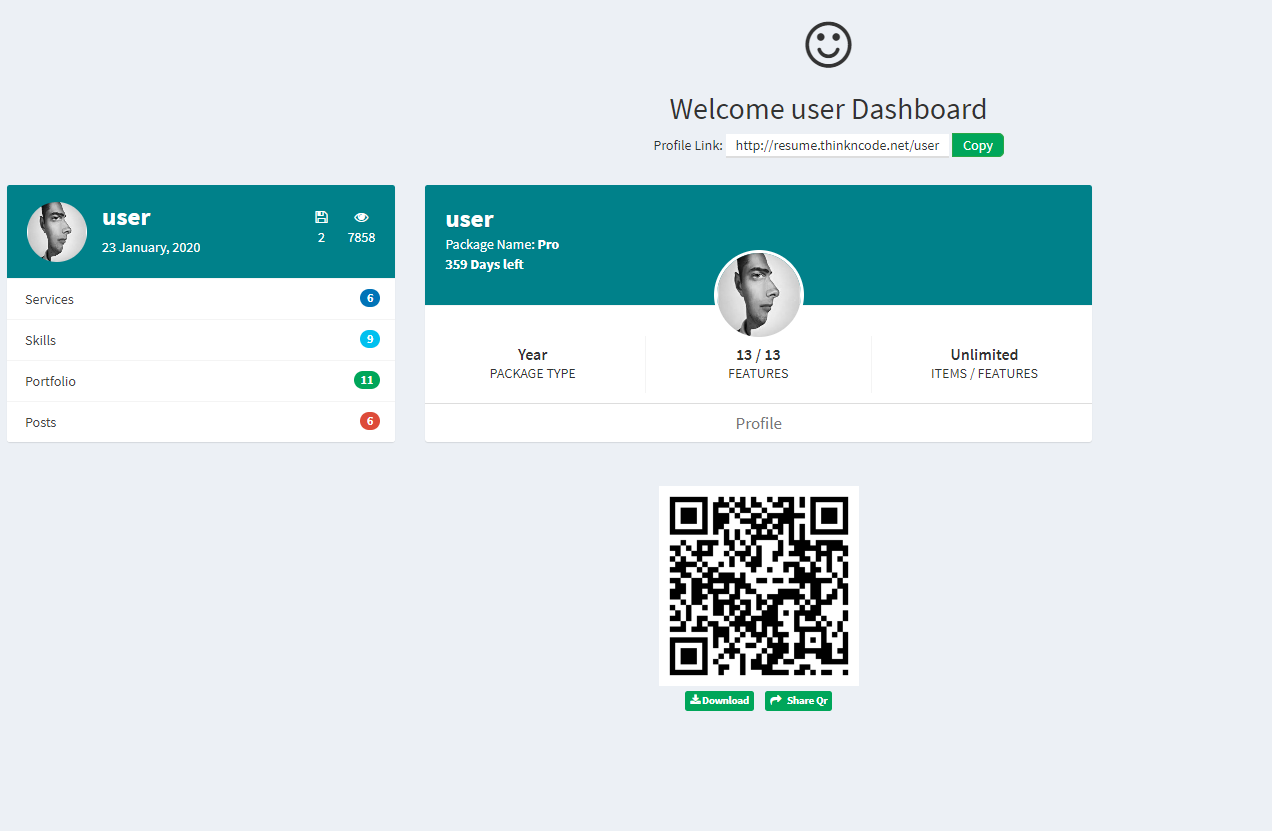The image size is (1272, 831).
Task: Click the views count 7858
Action: (x=361, y=237)
